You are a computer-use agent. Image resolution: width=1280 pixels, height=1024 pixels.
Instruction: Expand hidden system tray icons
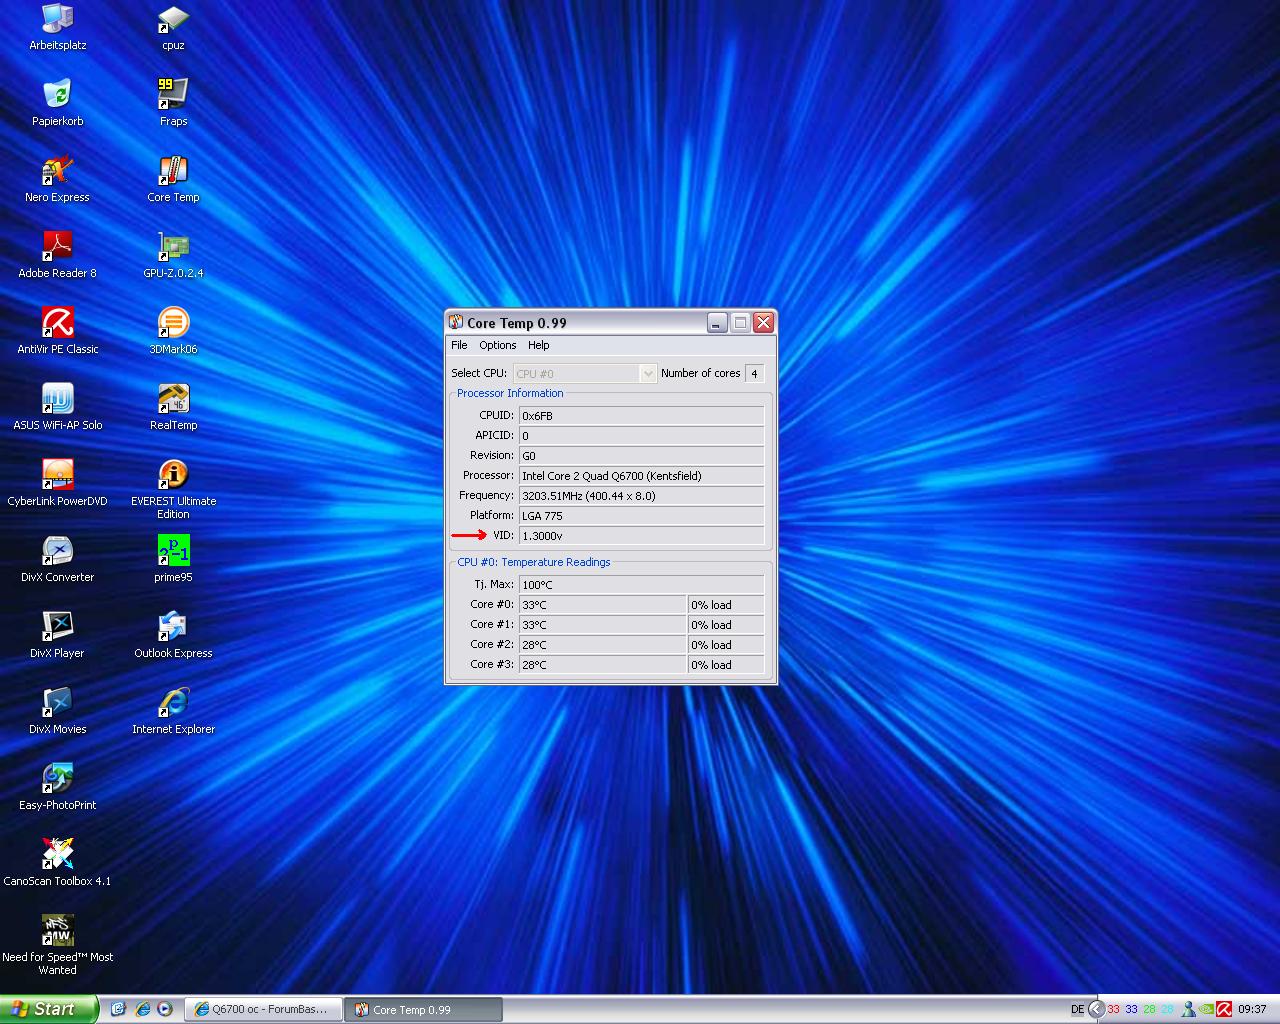(1096, 1010)
